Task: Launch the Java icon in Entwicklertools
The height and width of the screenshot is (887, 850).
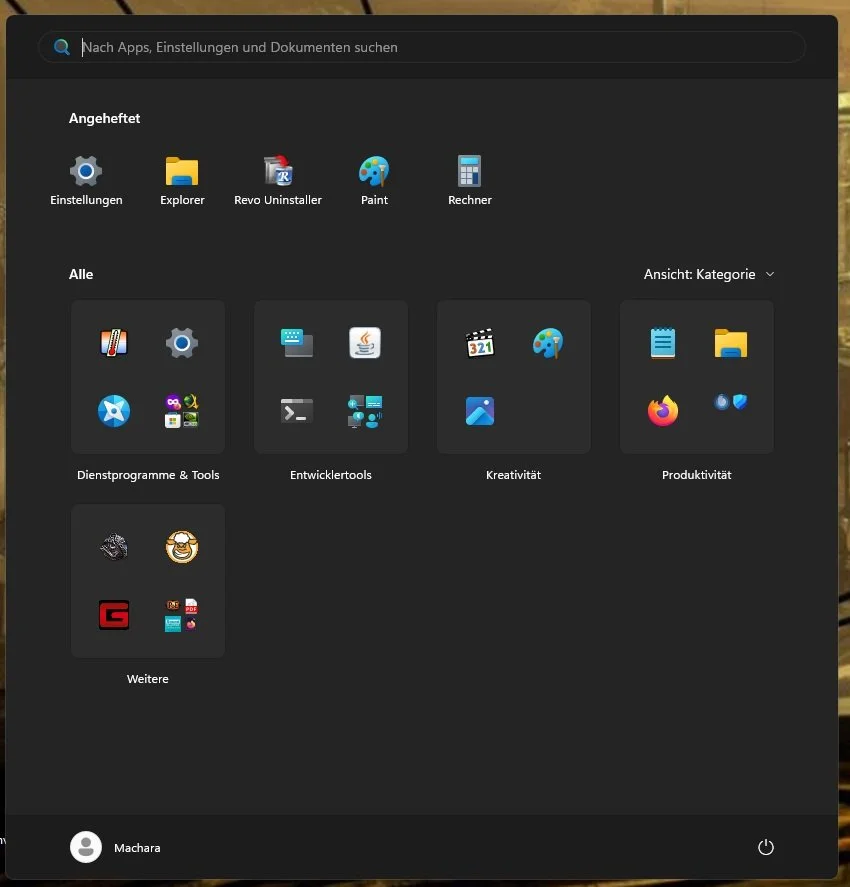Action: (365, 343)
